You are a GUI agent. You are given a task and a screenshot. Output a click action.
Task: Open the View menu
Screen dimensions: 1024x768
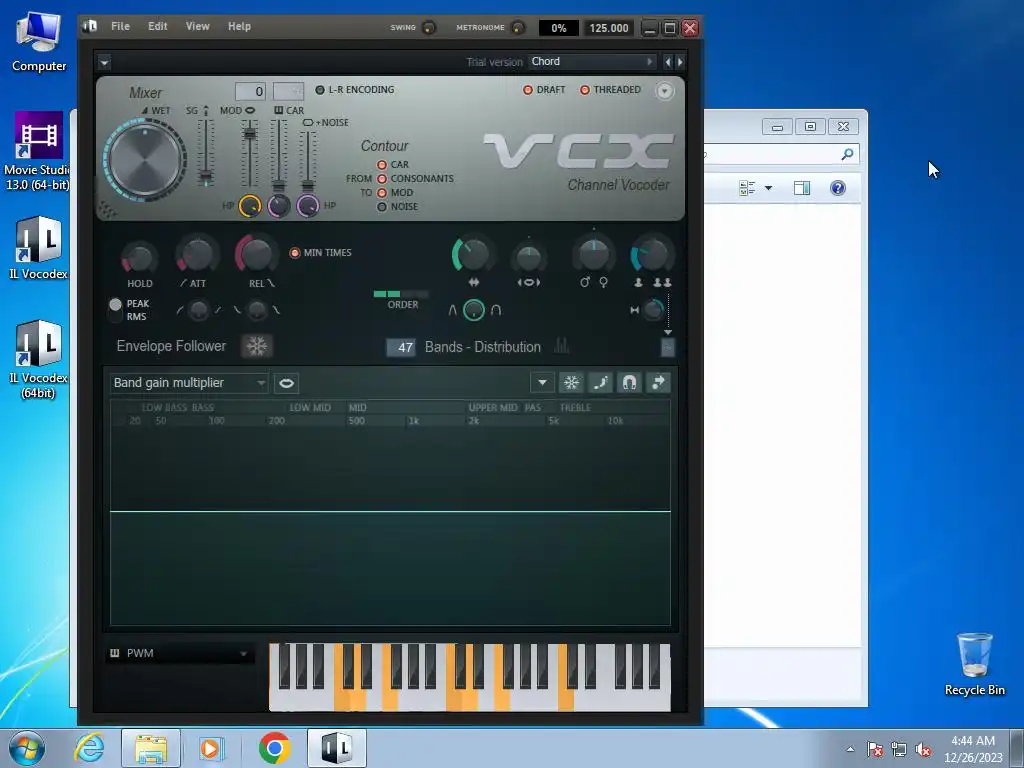(197, 26)
